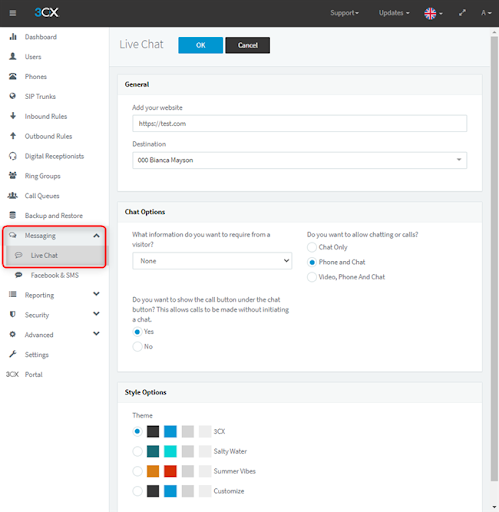The width and height of the screenshot is (499, 512).
Task: Click the Advanced gear icon
Action: pos(13,334)
